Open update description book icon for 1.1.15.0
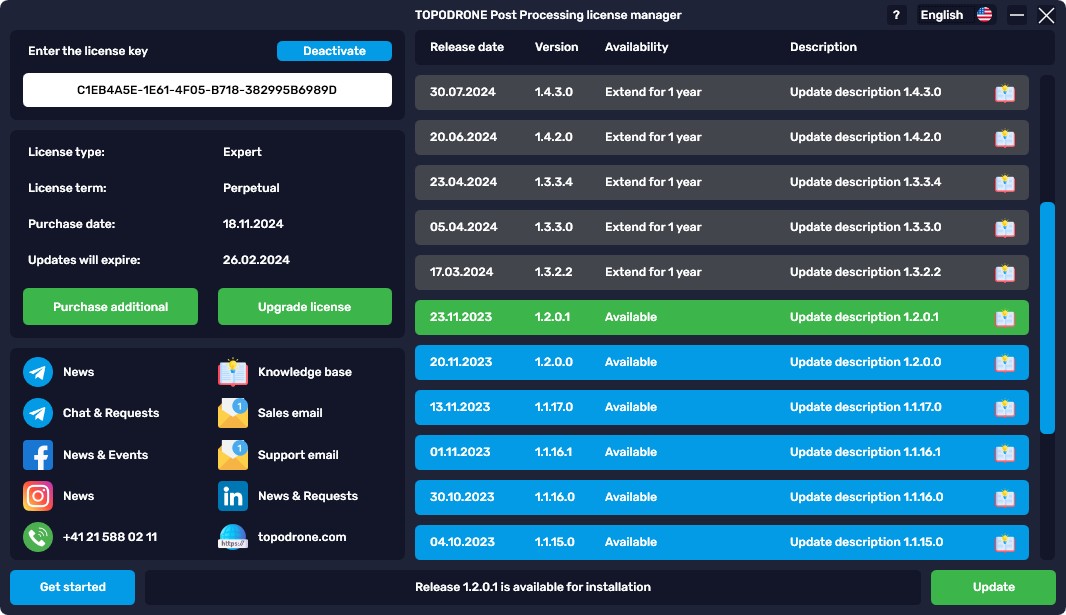The image size is (1066, 615). click(x=1004, y=542)
